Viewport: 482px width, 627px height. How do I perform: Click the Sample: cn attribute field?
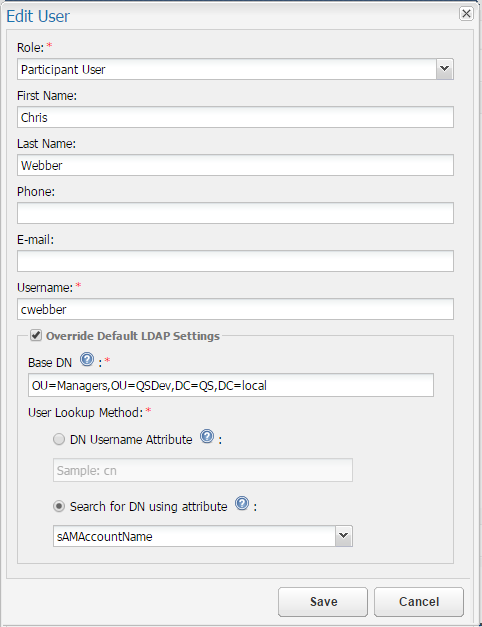tap(203, 470)
